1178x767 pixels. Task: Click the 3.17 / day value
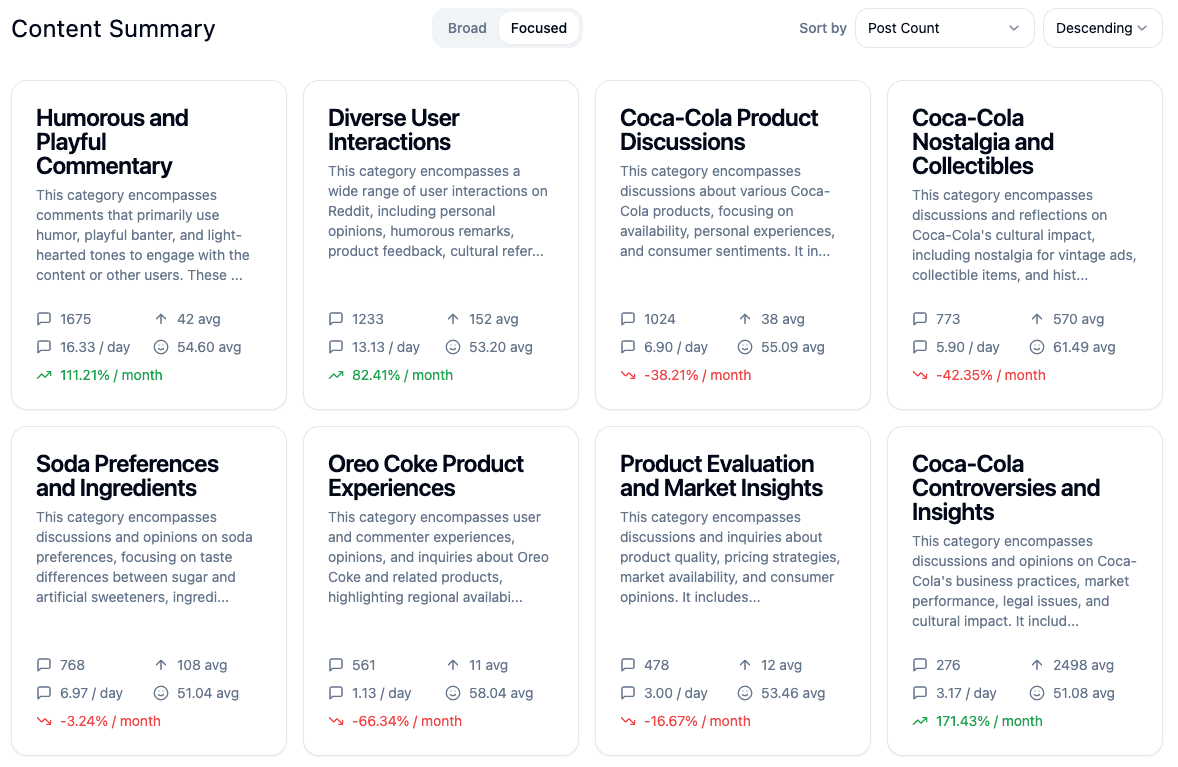[x=966, y=693]
